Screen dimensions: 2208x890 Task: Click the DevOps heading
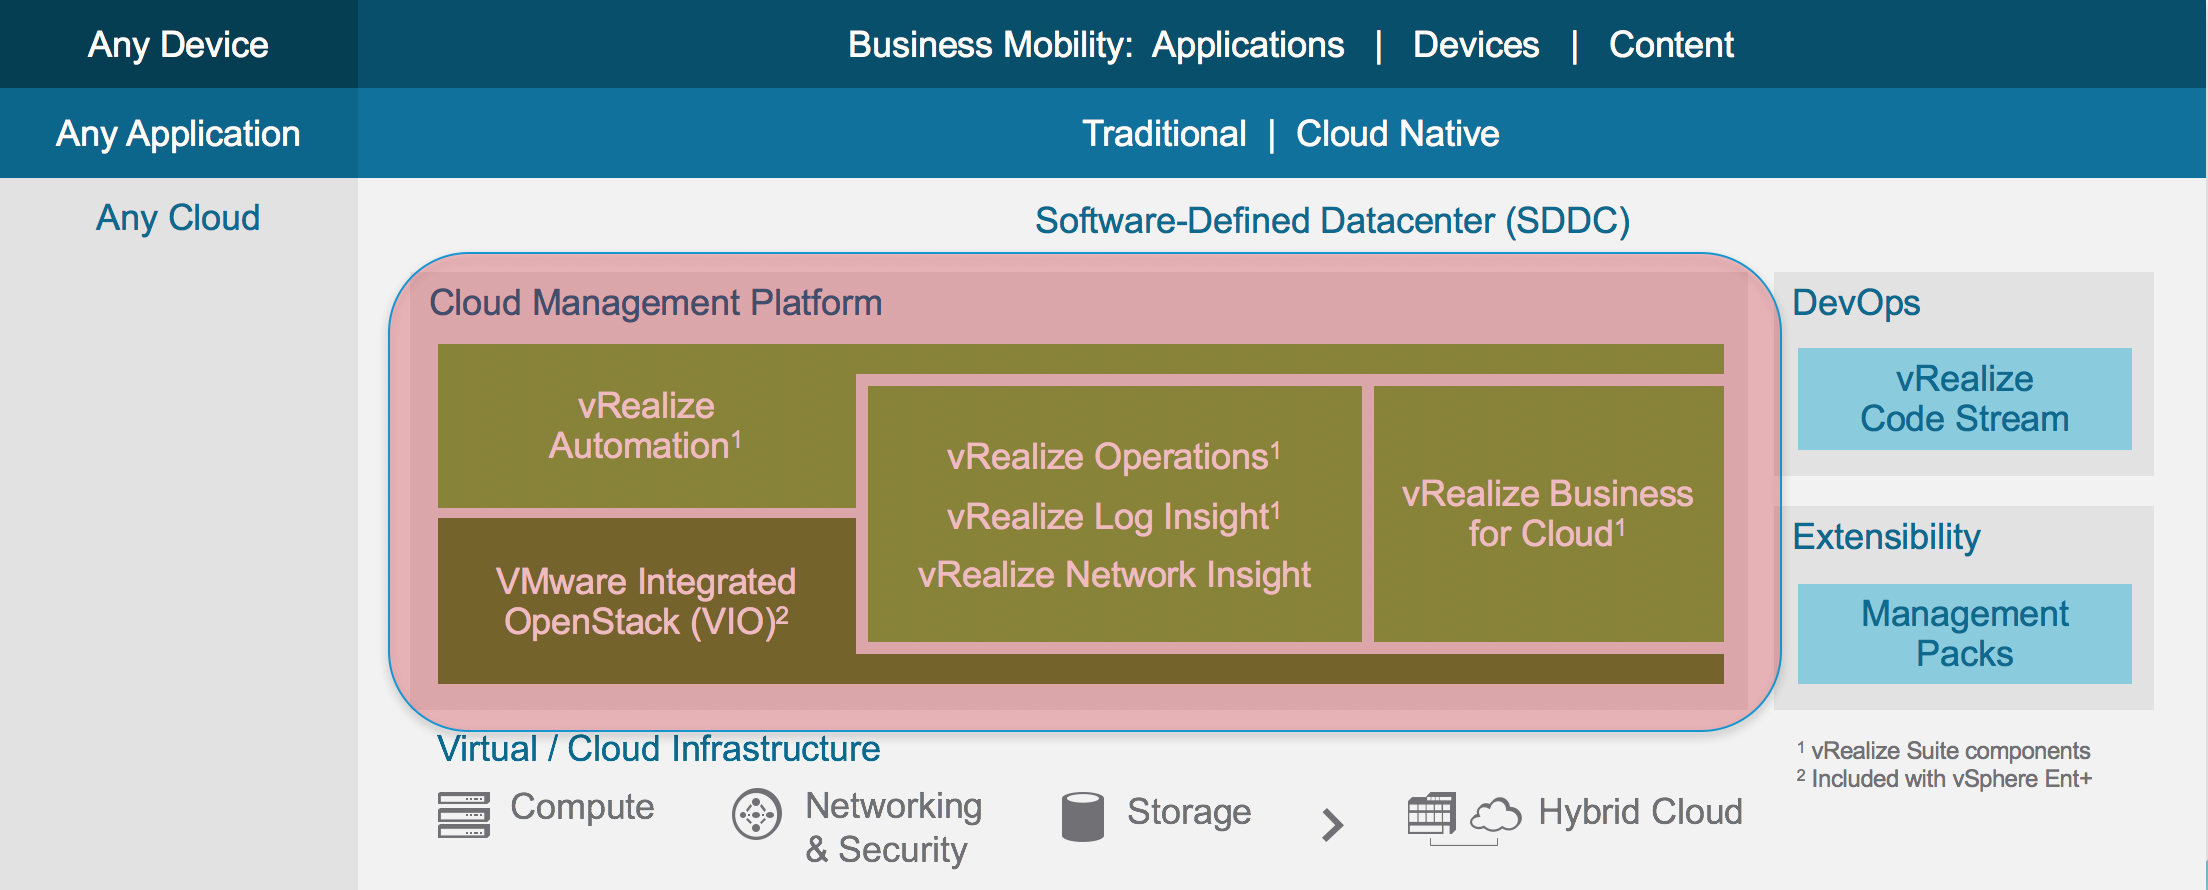tap(1856, 303)
